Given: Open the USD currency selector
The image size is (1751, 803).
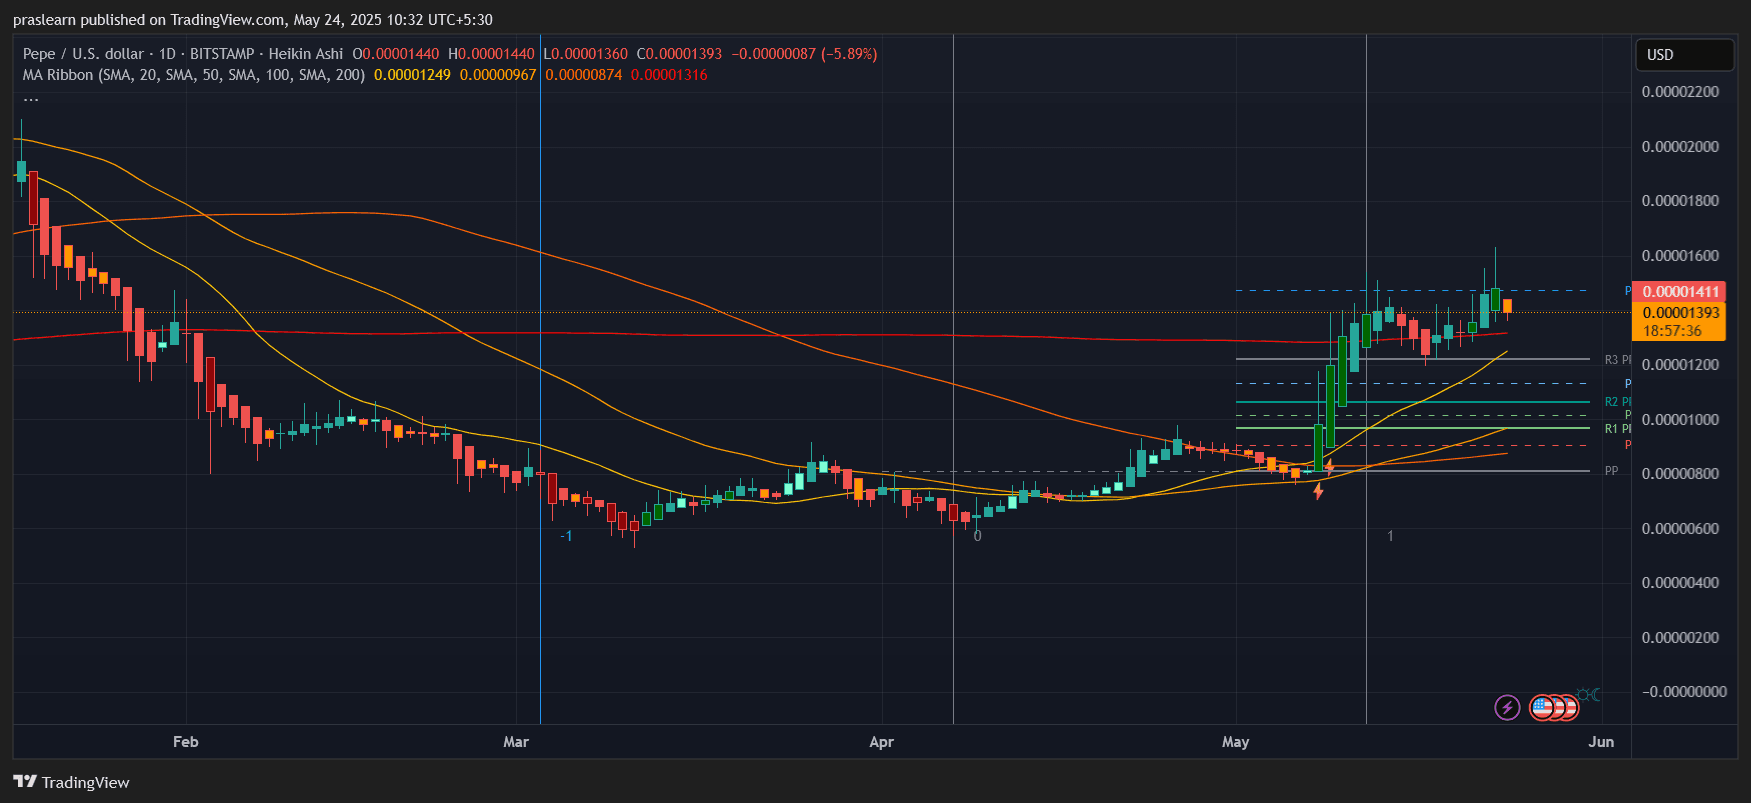Looking at the screenshot, I should tap(1685, 55).
